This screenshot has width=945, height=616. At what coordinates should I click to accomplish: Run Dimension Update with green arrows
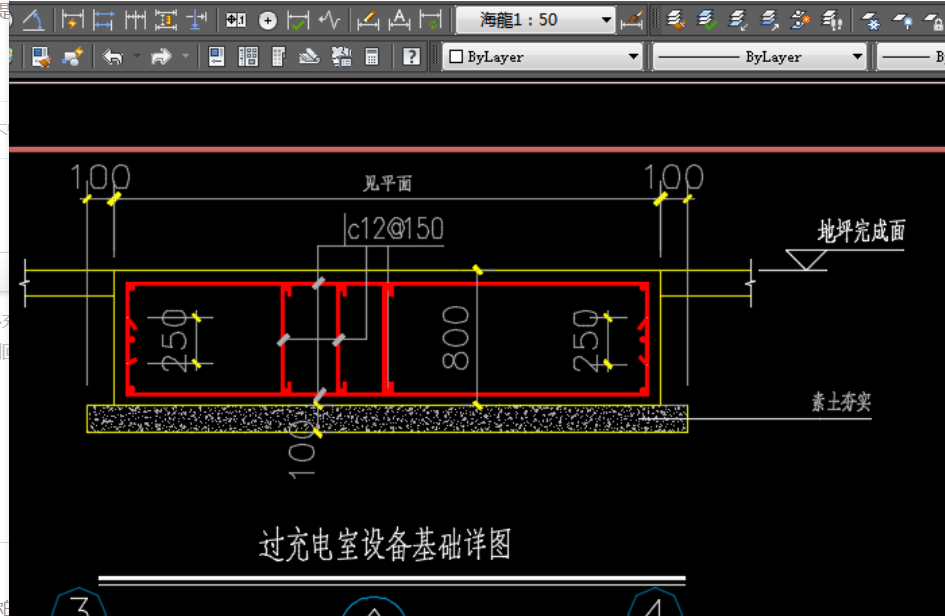[x=431, y=20]
